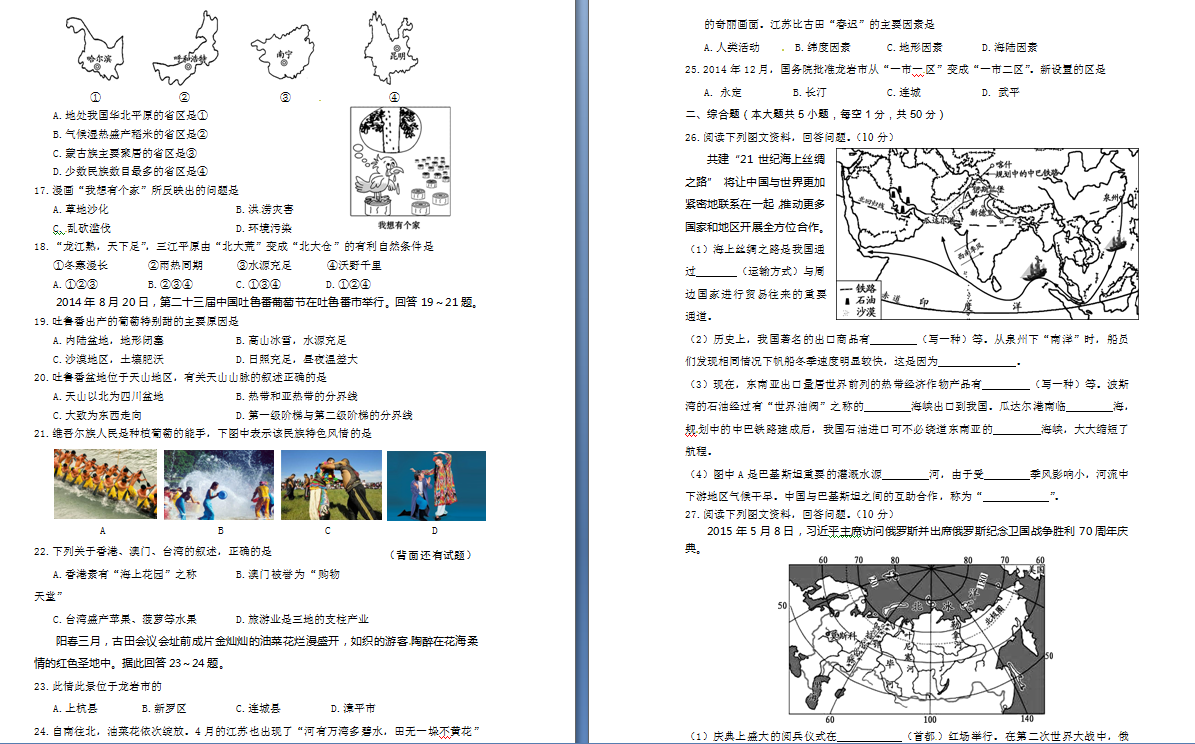The image size is (1195, 744).
Task: Click photo B of the water-splashing festival
Action: tap(219, 484)
